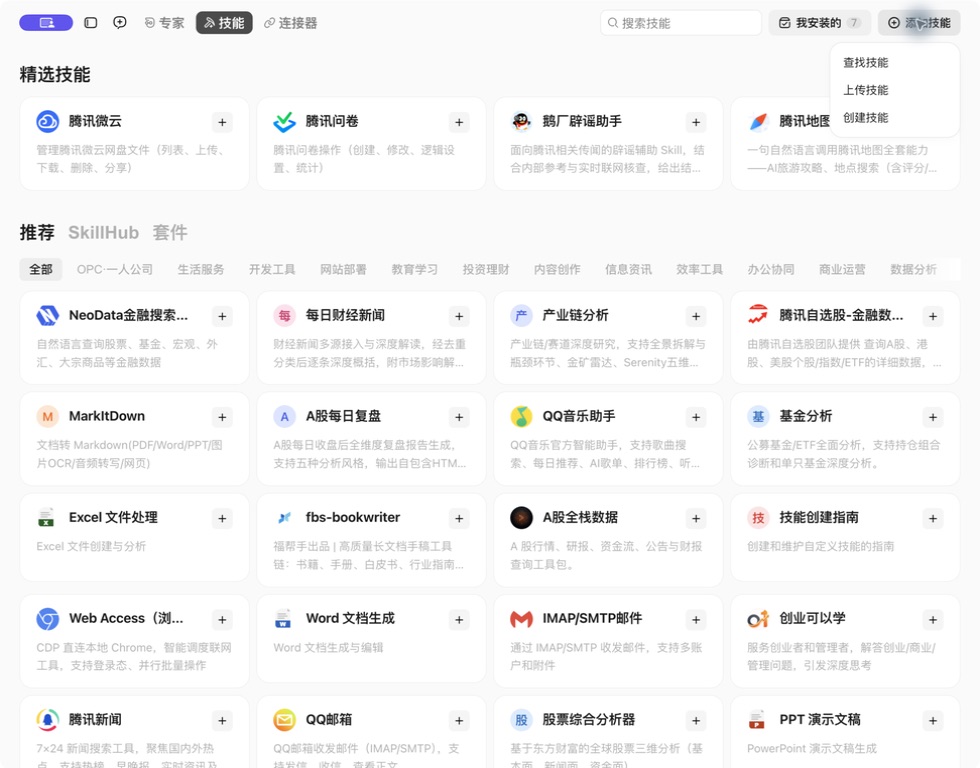Add A股全栈数据 with its plus icon
Screen dimensions: 980x768
696,518
